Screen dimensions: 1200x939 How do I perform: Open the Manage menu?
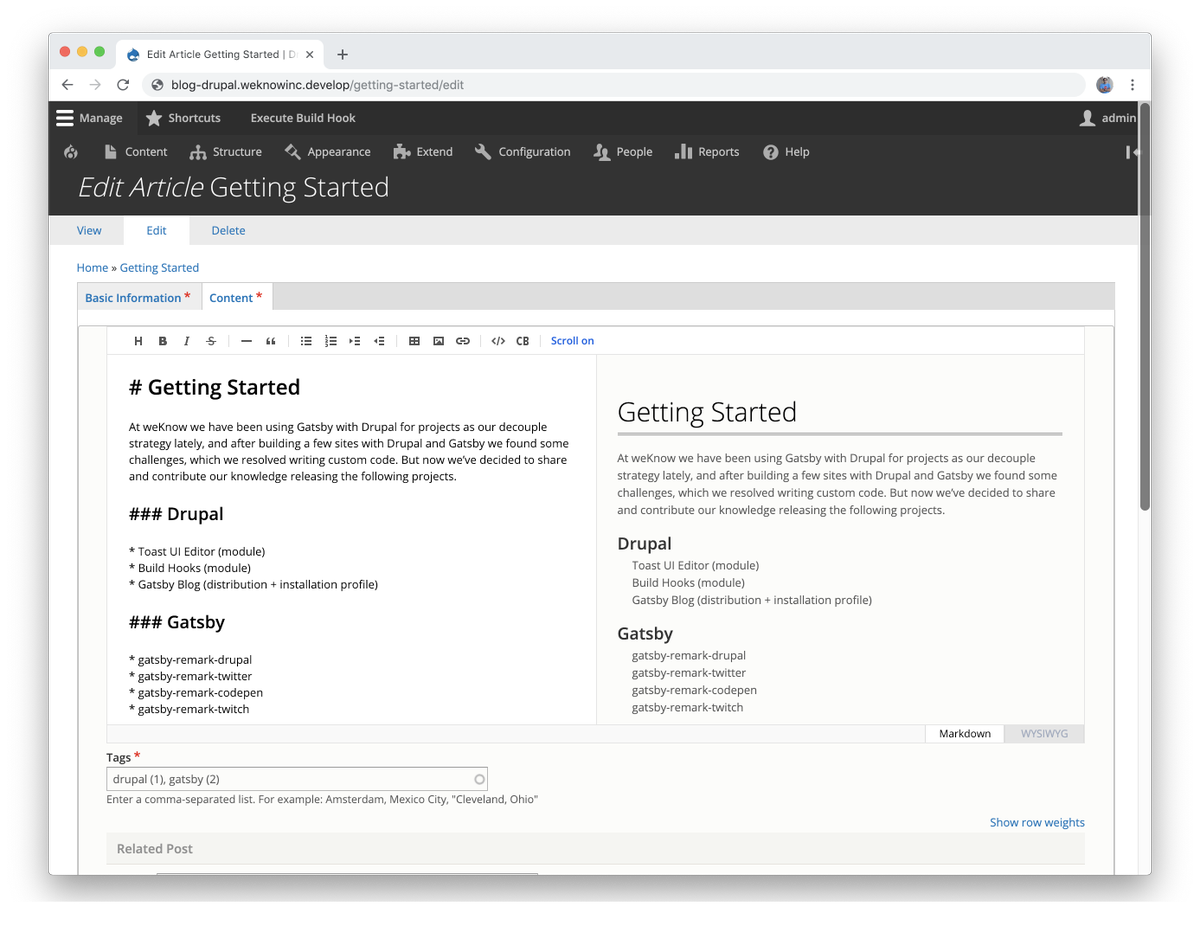click(89, 118)
